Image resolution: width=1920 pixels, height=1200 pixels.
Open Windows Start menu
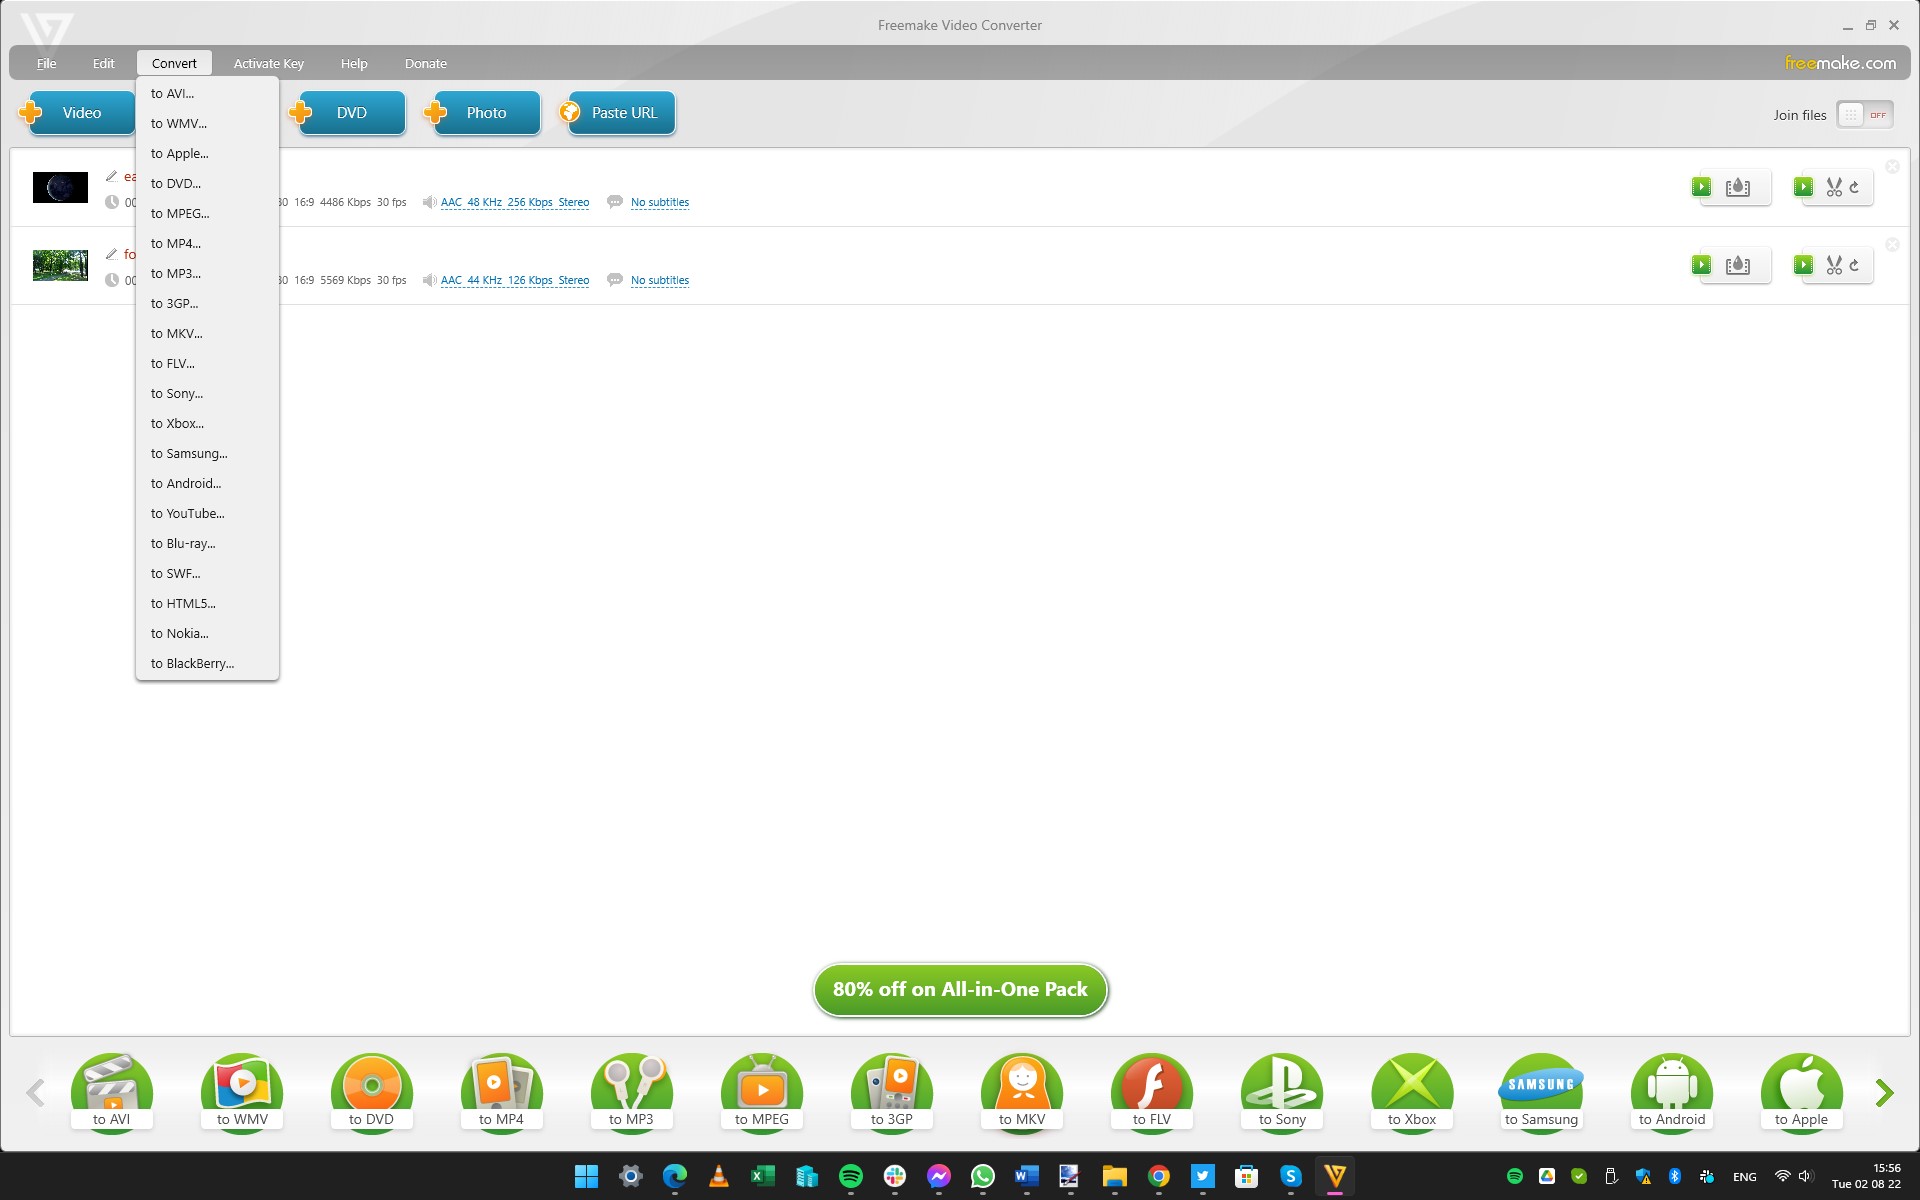tap(586, 1176)
